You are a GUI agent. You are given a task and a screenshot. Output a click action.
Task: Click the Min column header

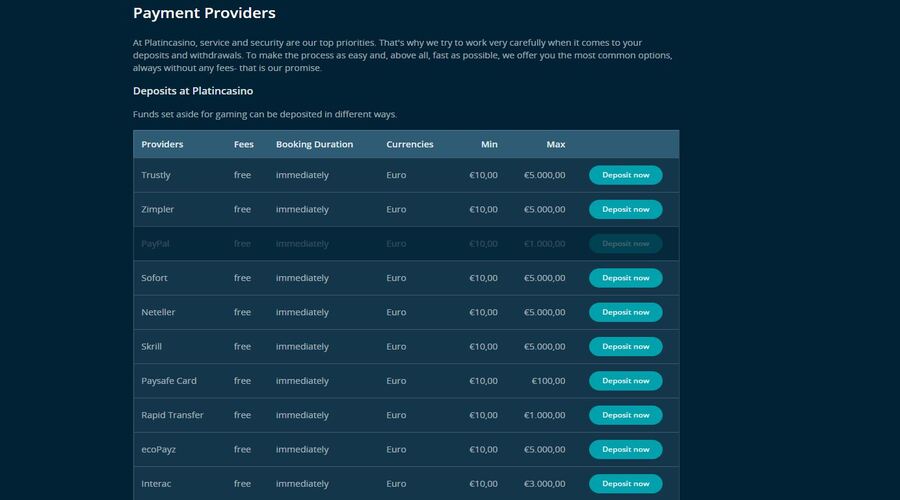pos(489,144)
